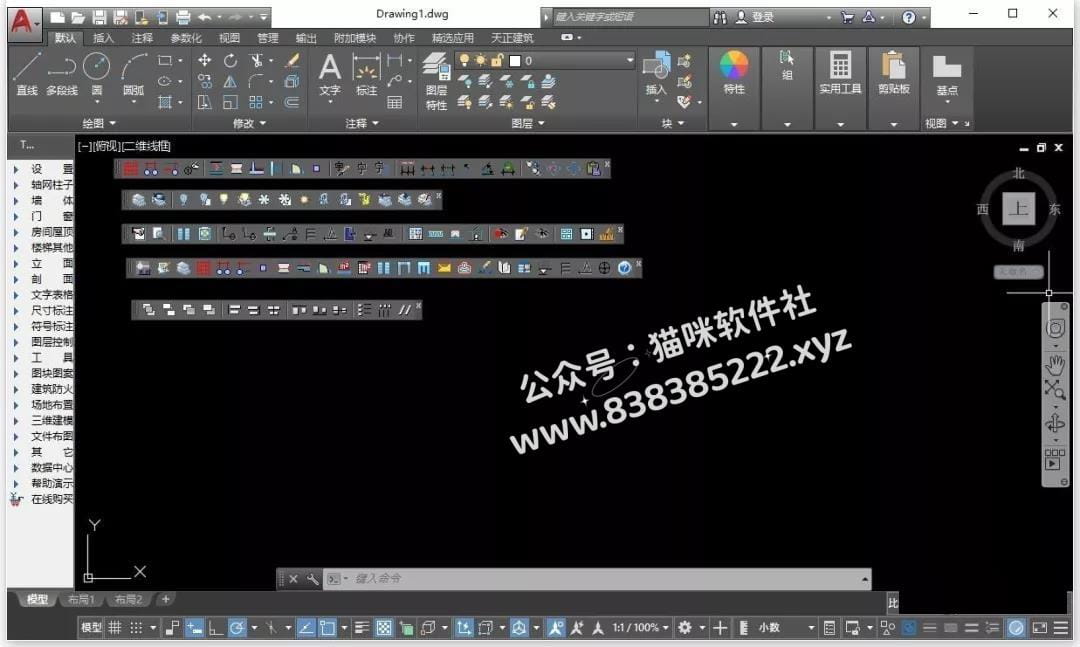Open the 特性 color wheel panel

tap(734, 72)
